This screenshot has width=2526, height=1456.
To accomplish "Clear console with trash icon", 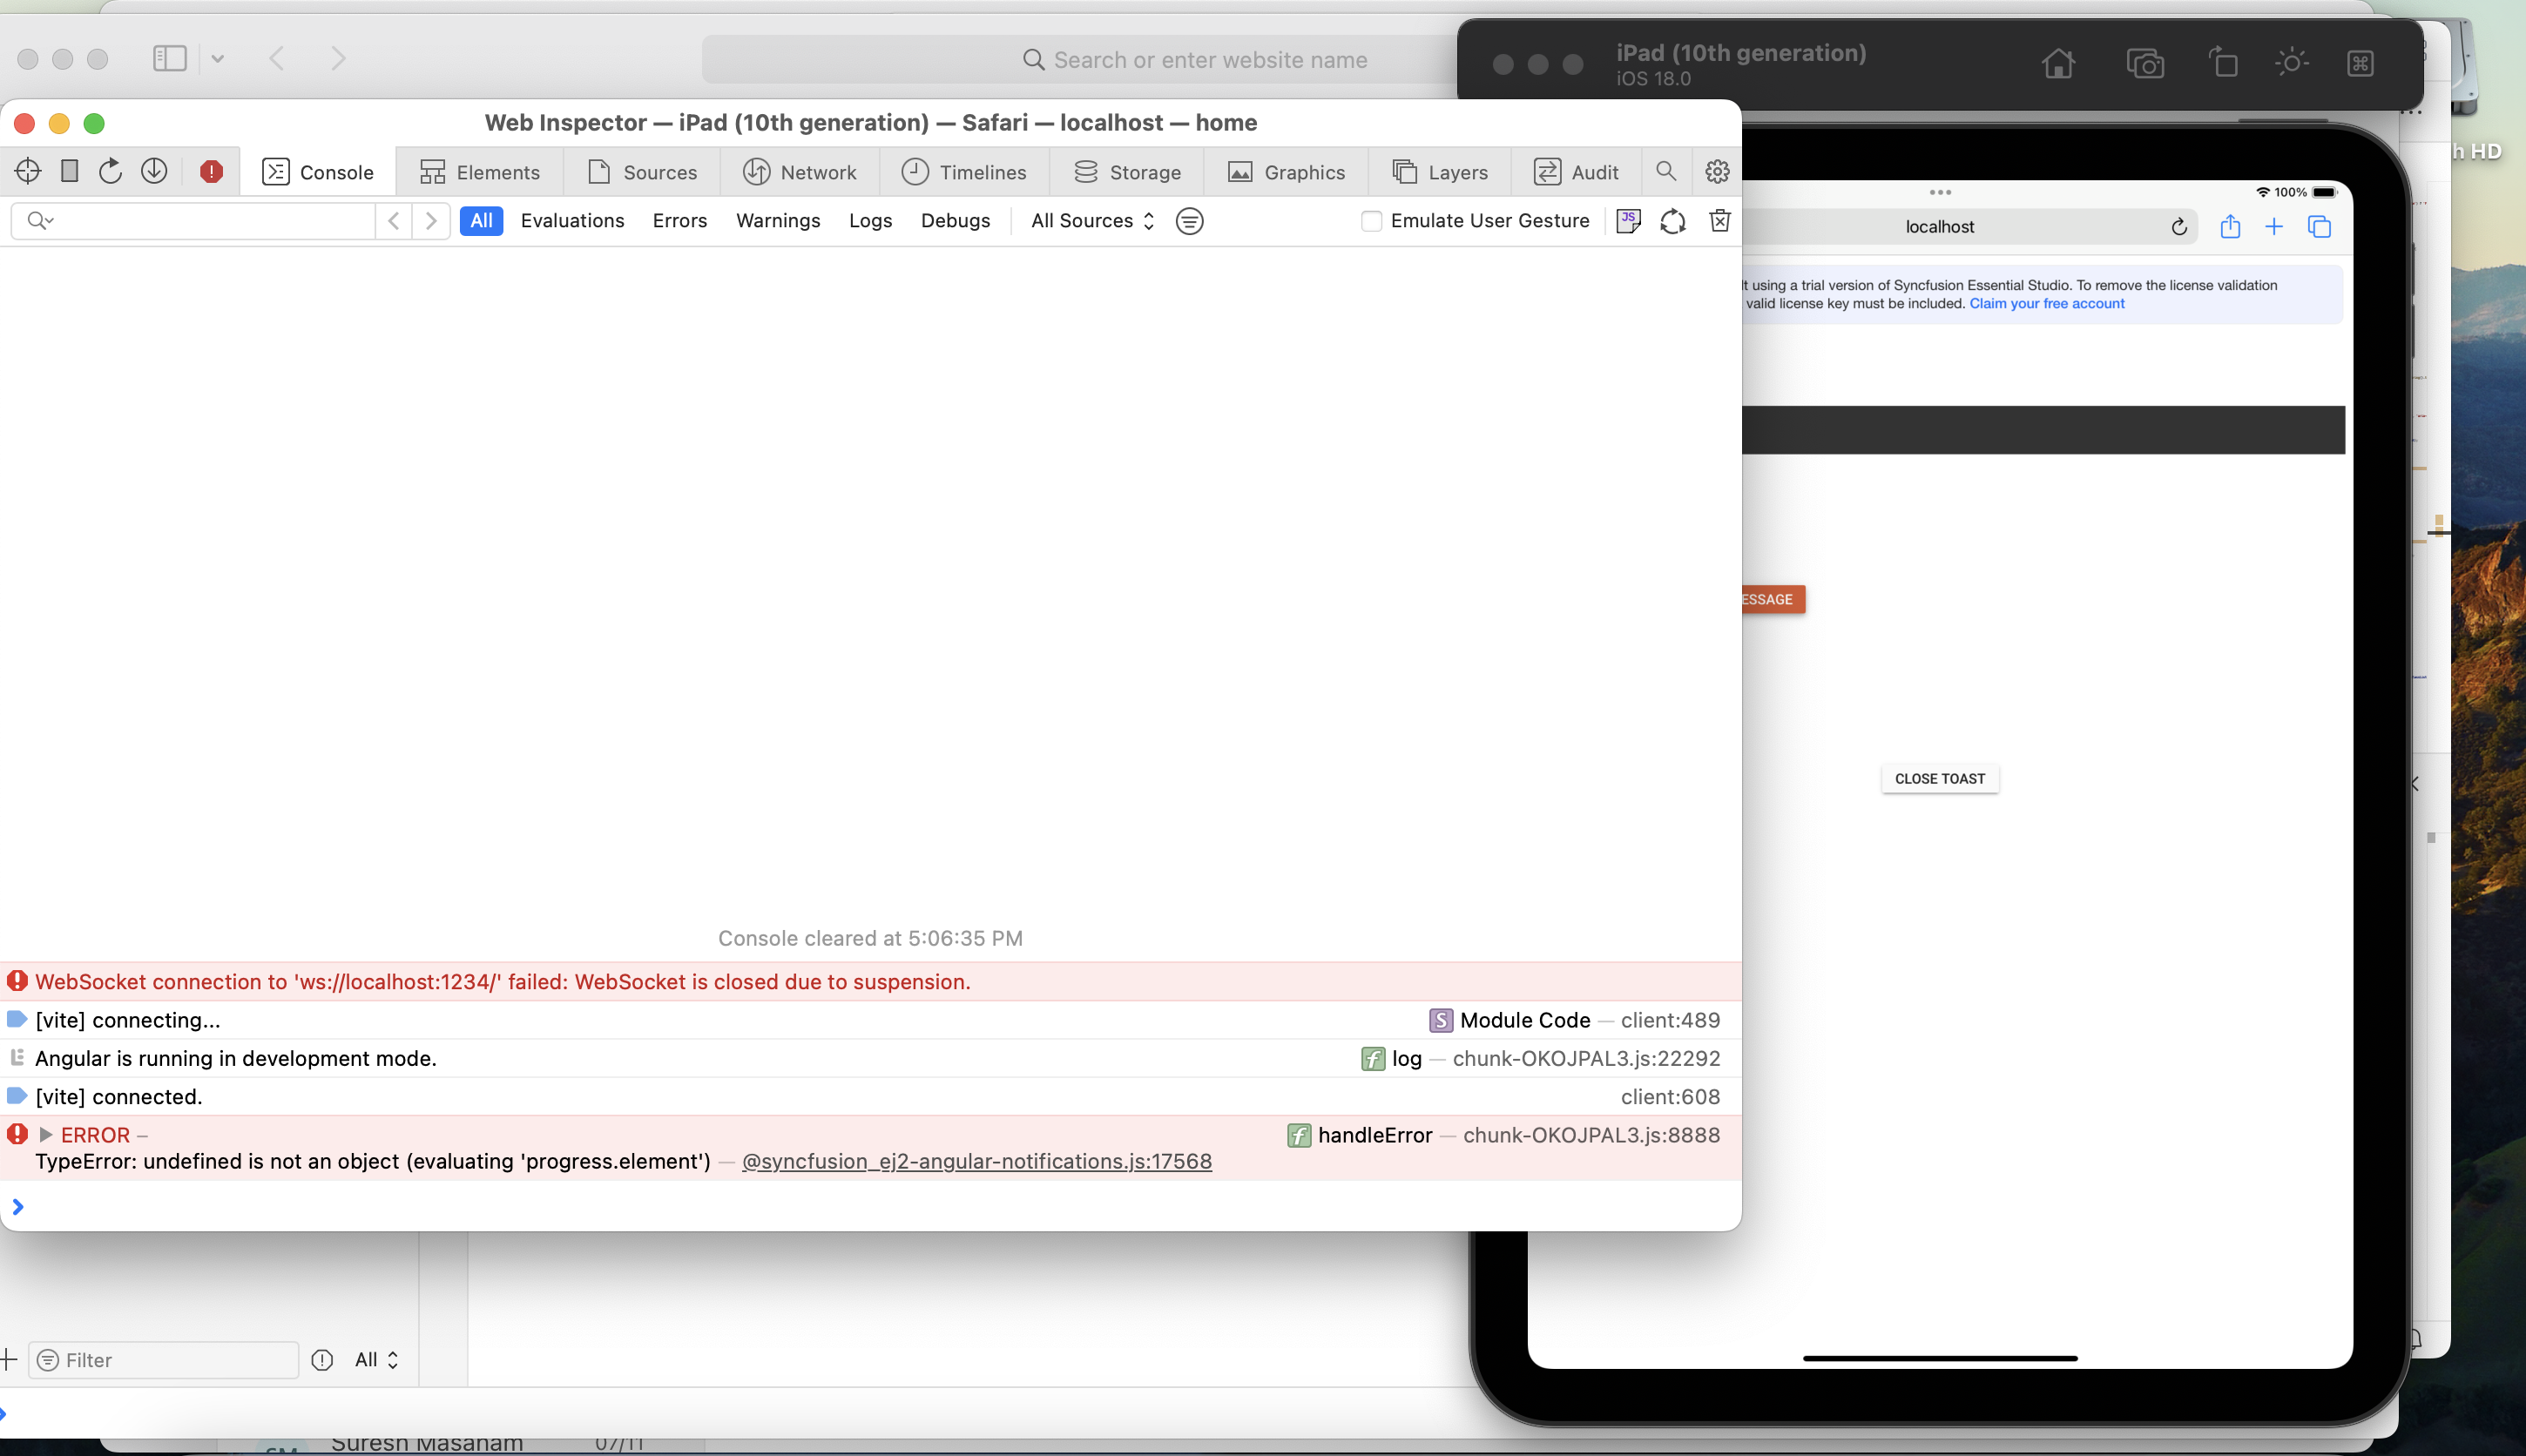I will [1719, 221].
